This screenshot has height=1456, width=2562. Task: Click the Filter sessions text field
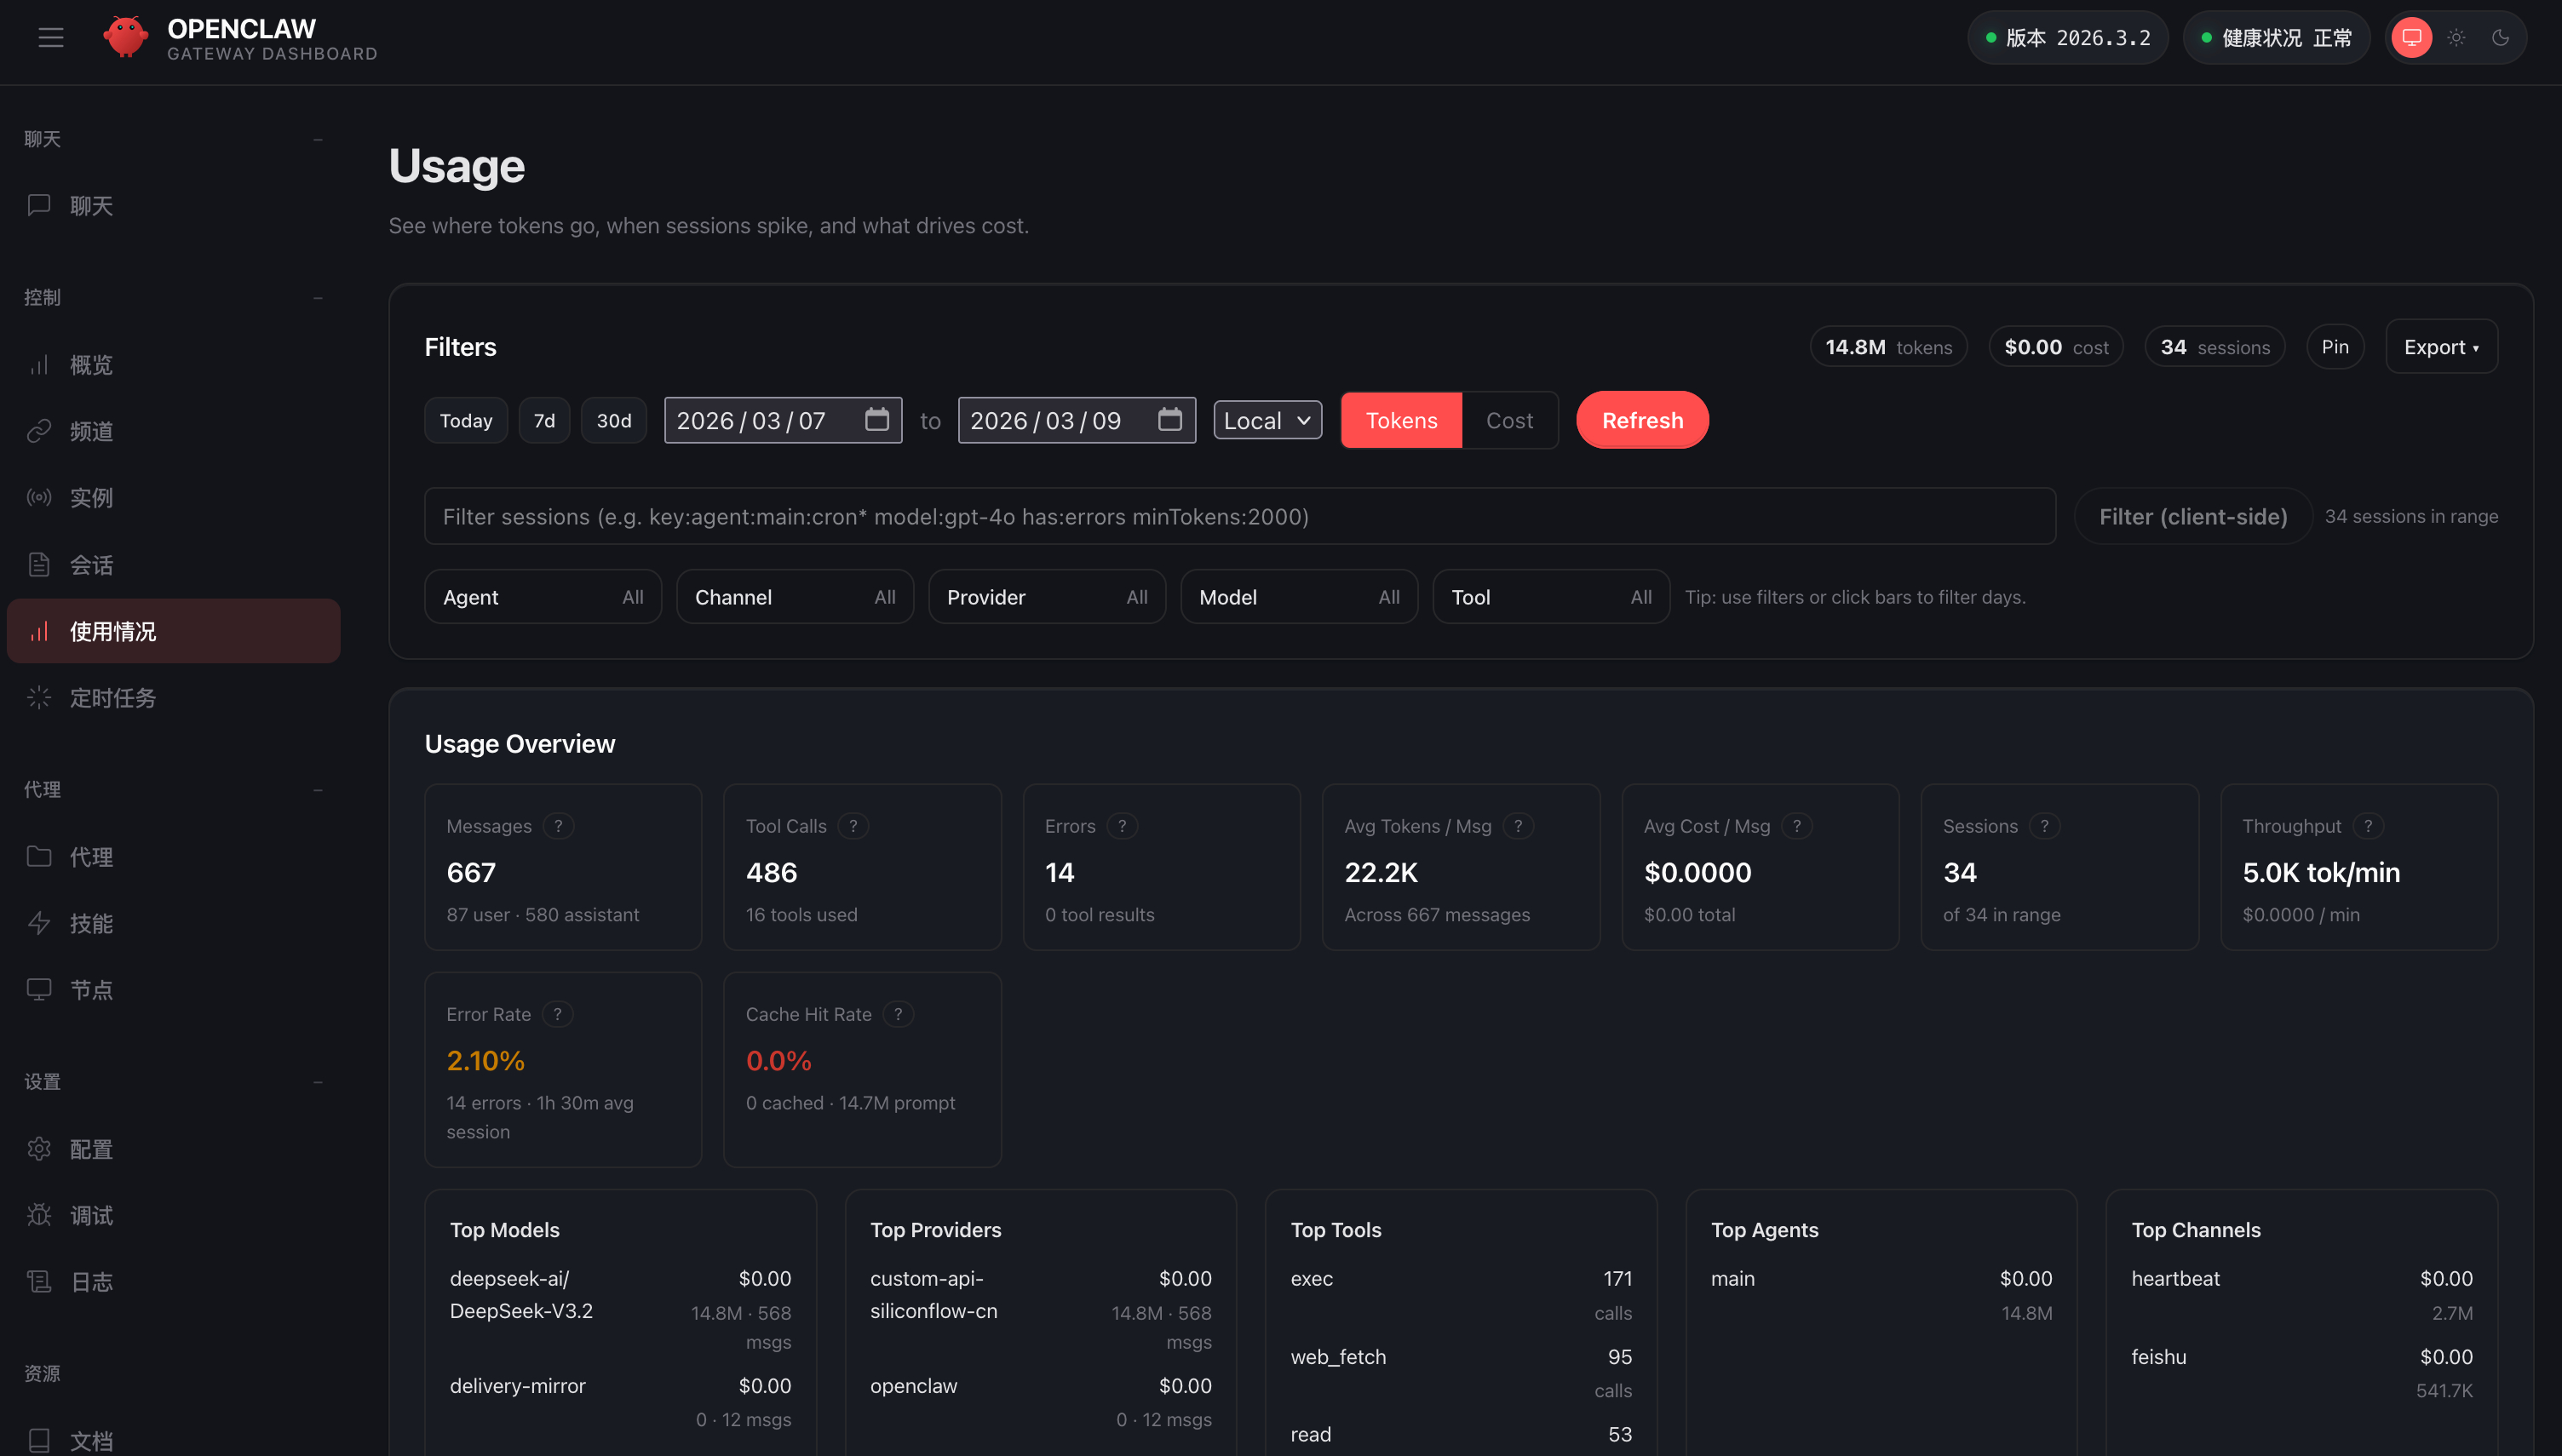click(x=1239, y=516)
